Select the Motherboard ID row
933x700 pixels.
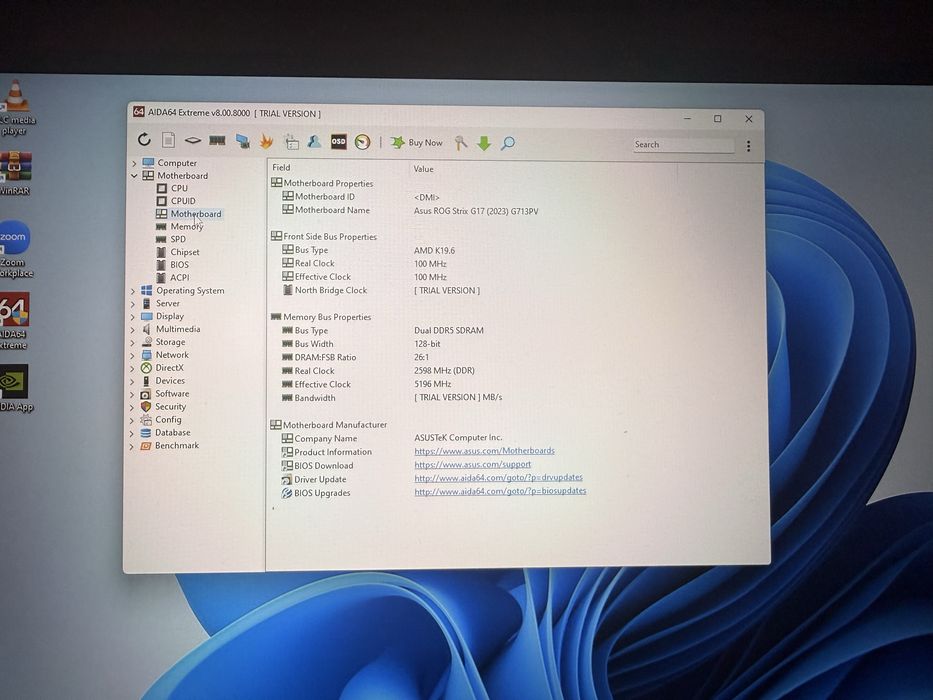pyautogui.click(x=361, y=197)
